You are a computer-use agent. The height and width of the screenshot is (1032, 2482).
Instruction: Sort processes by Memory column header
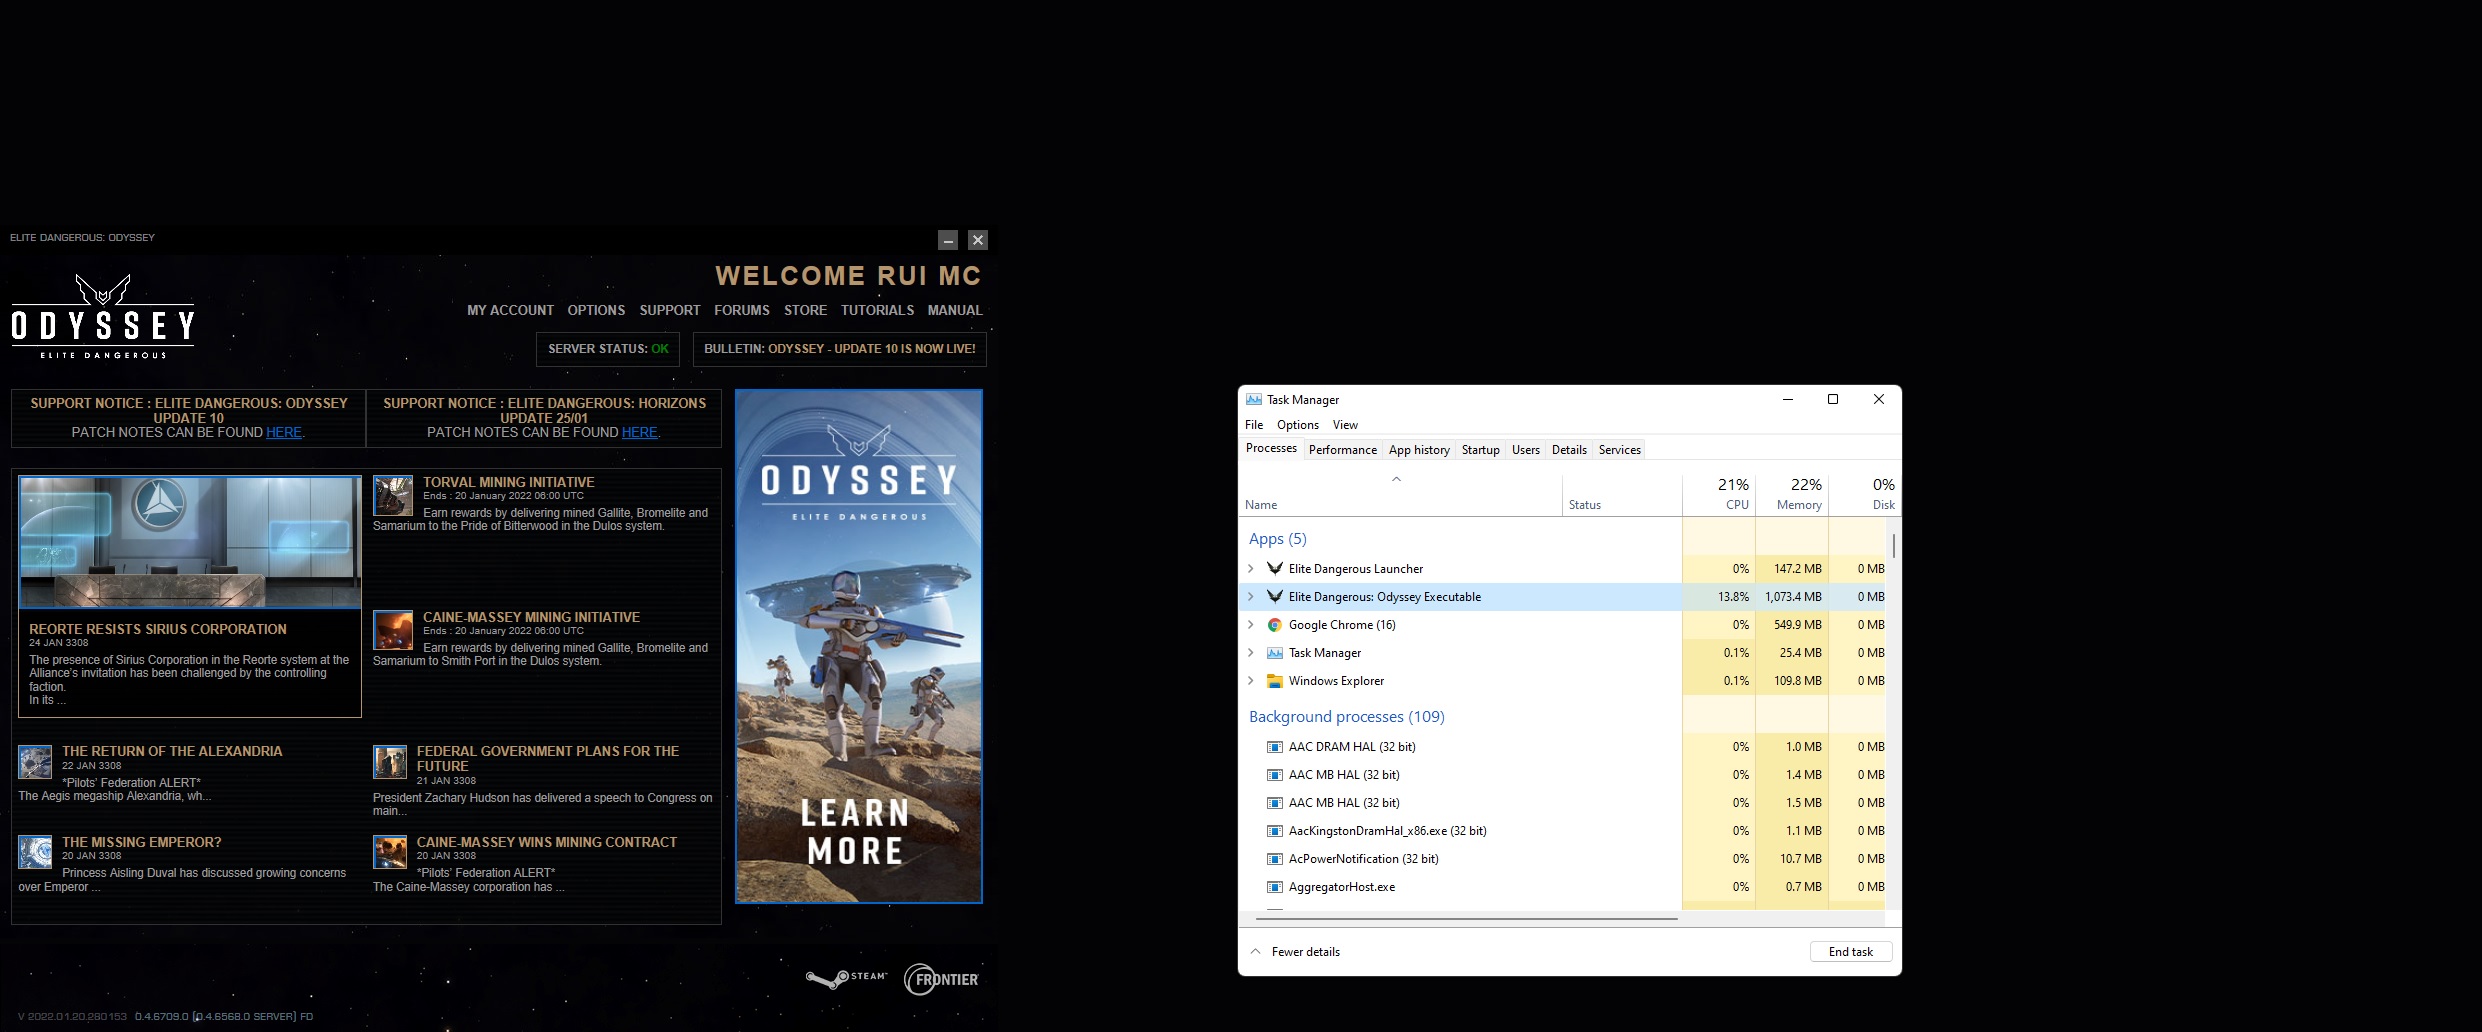[1792, 494]
